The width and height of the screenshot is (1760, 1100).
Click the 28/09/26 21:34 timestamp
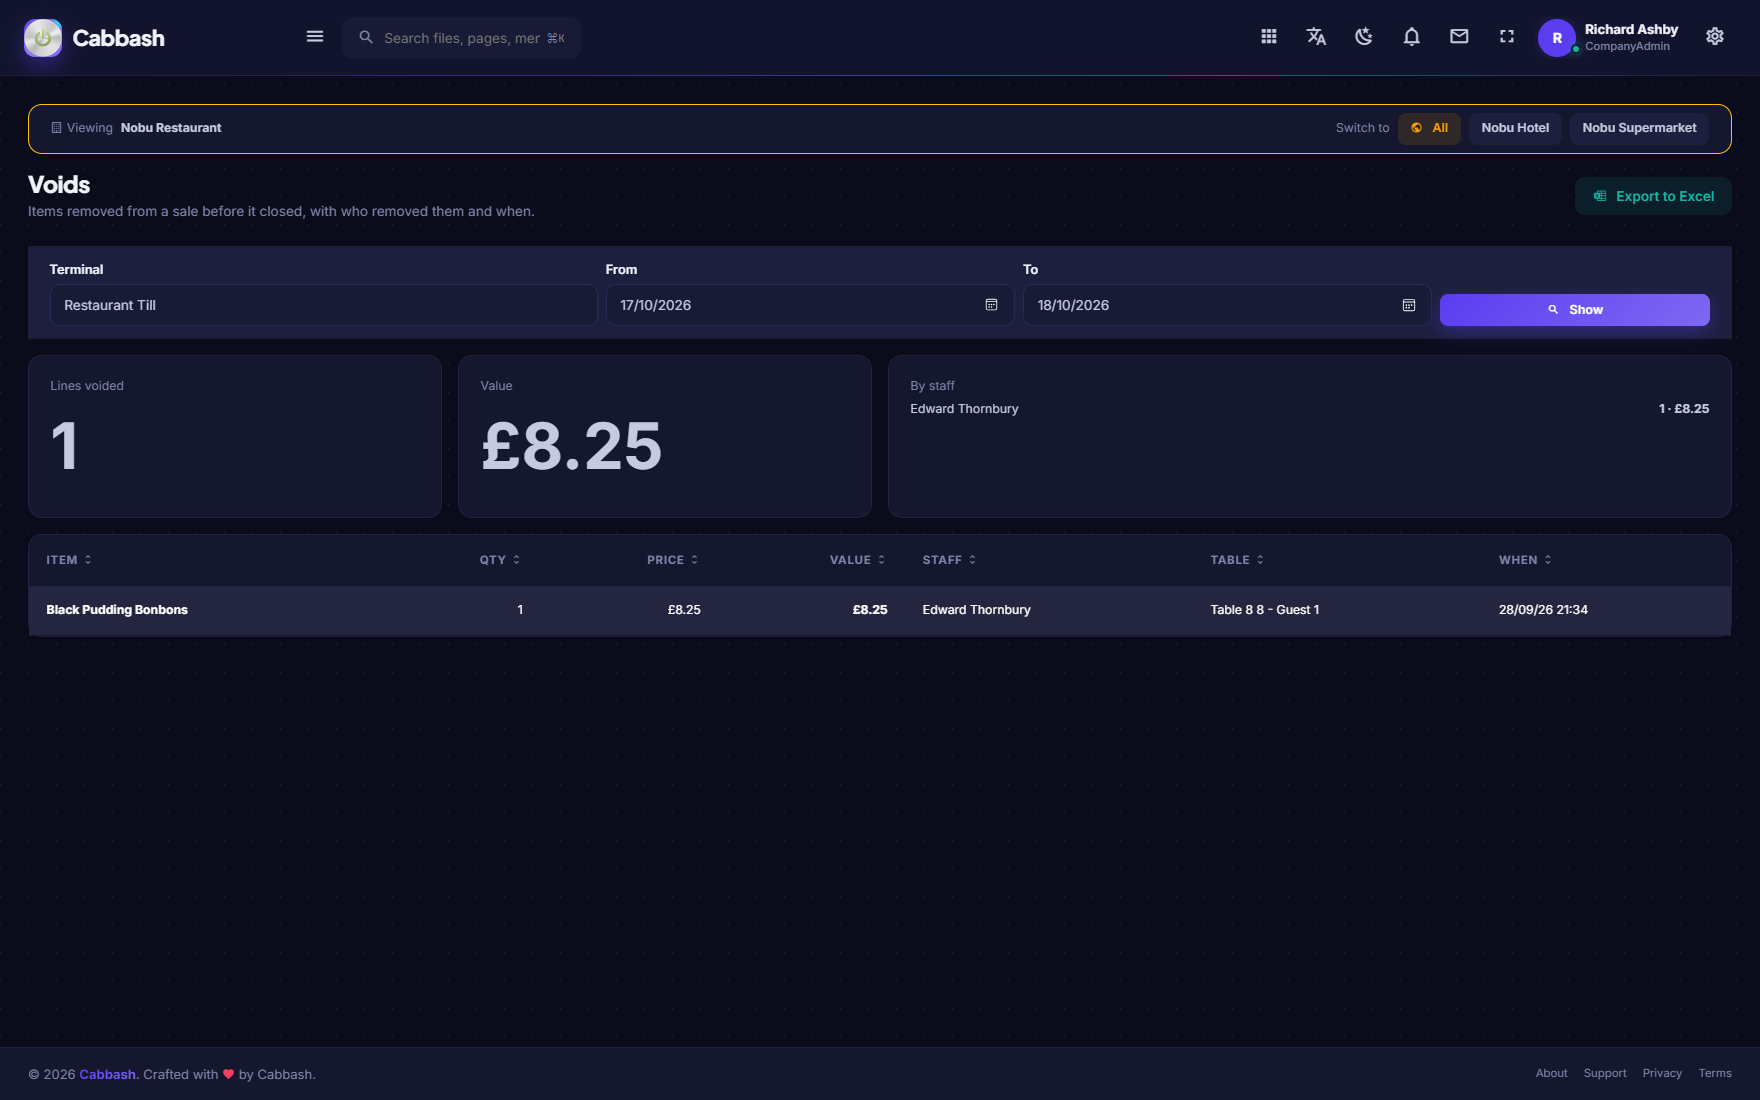click(1543, 610)
